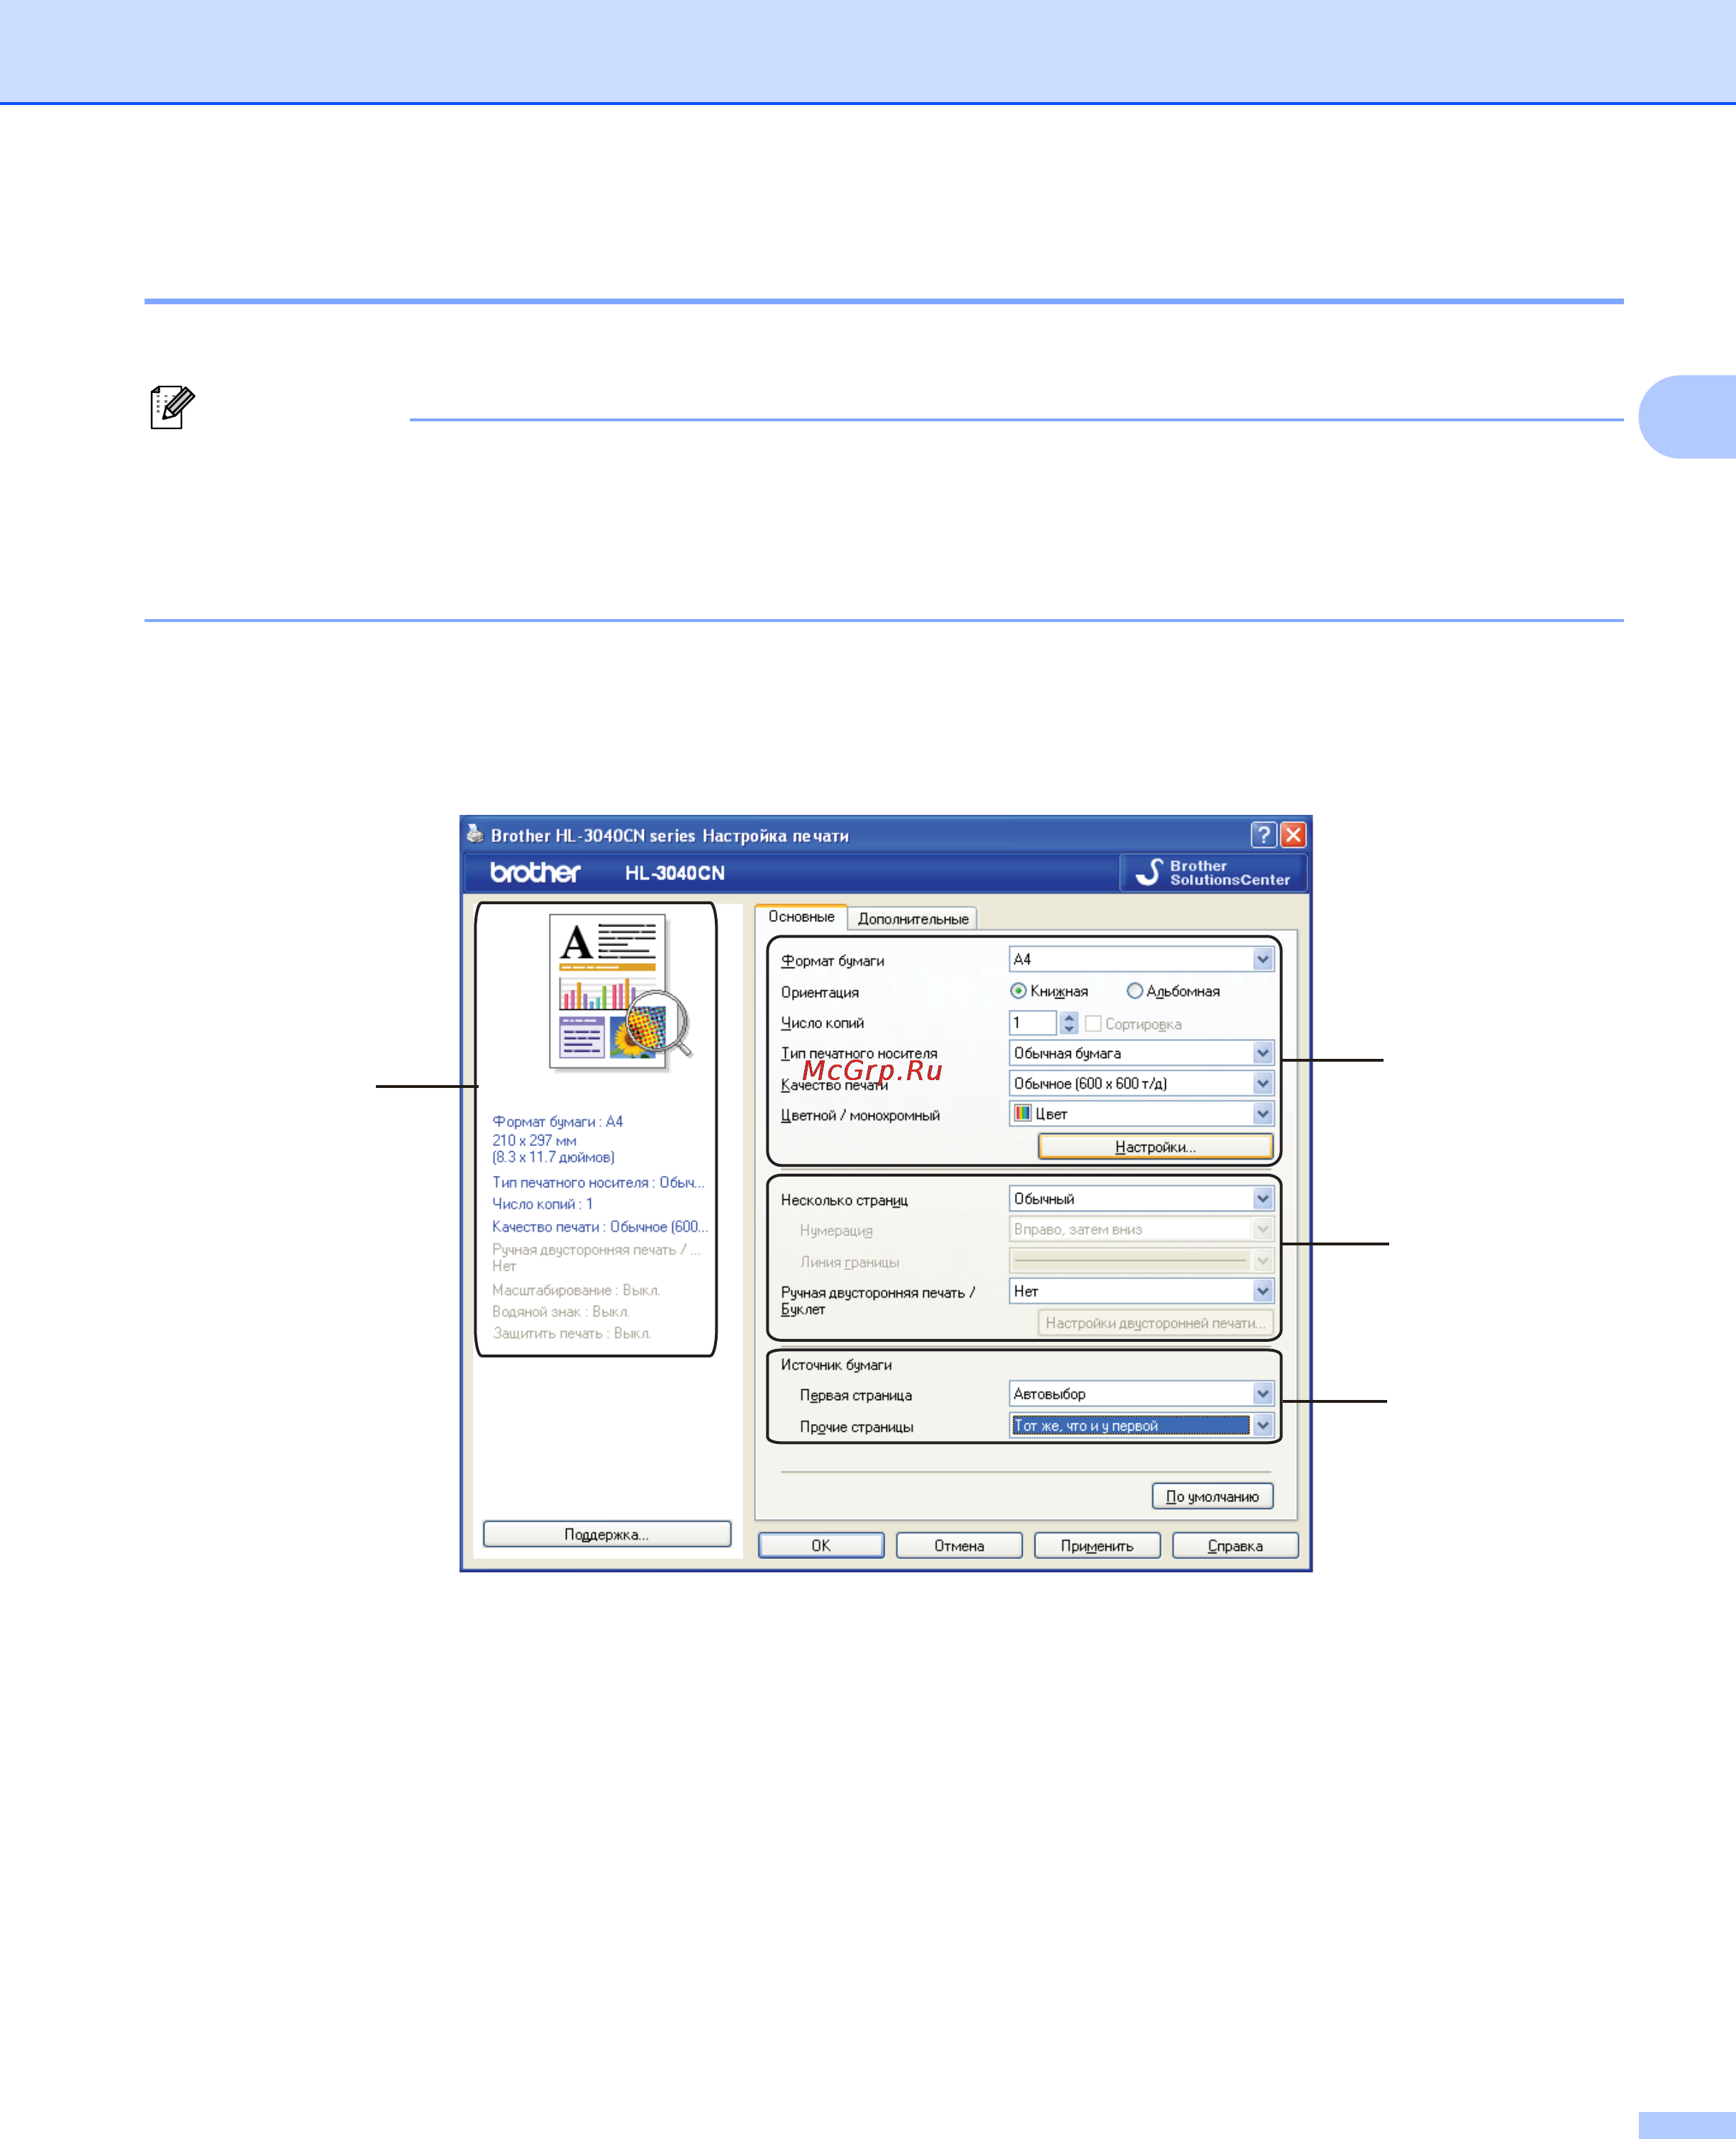1736x2139 pixels.
Task: Open Качество печати dropdown
Action: click(x=1141, y=1084)
